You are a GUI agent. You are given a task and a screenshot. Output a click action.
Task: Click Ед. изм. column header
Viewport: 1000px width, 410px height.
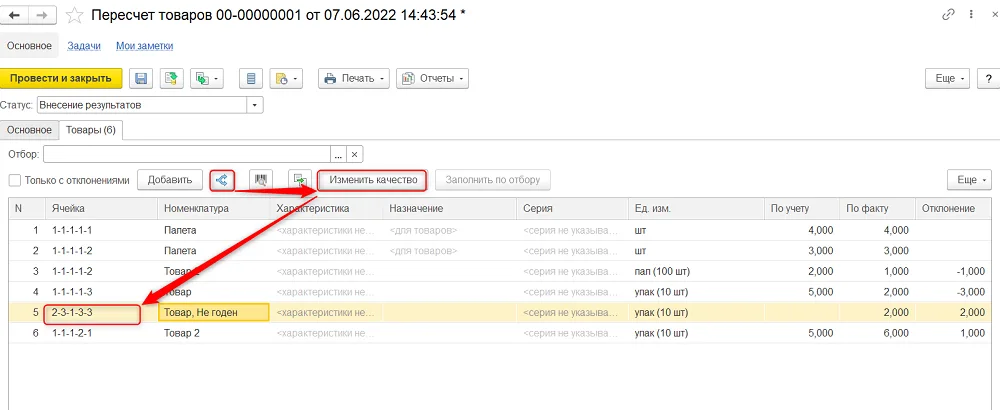695,209
